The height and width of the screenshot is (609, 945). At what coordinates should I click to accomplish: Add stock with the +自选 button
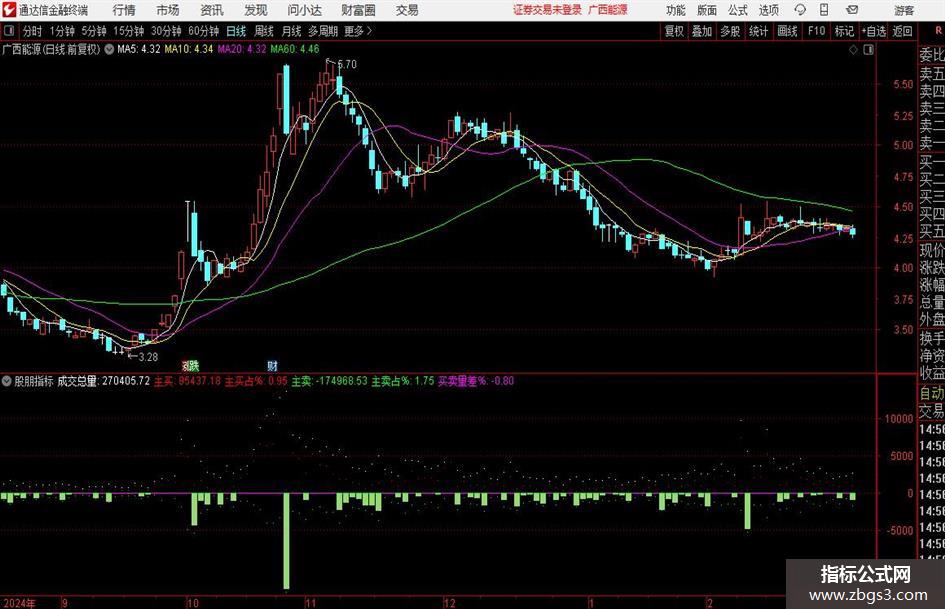[873, 31]
